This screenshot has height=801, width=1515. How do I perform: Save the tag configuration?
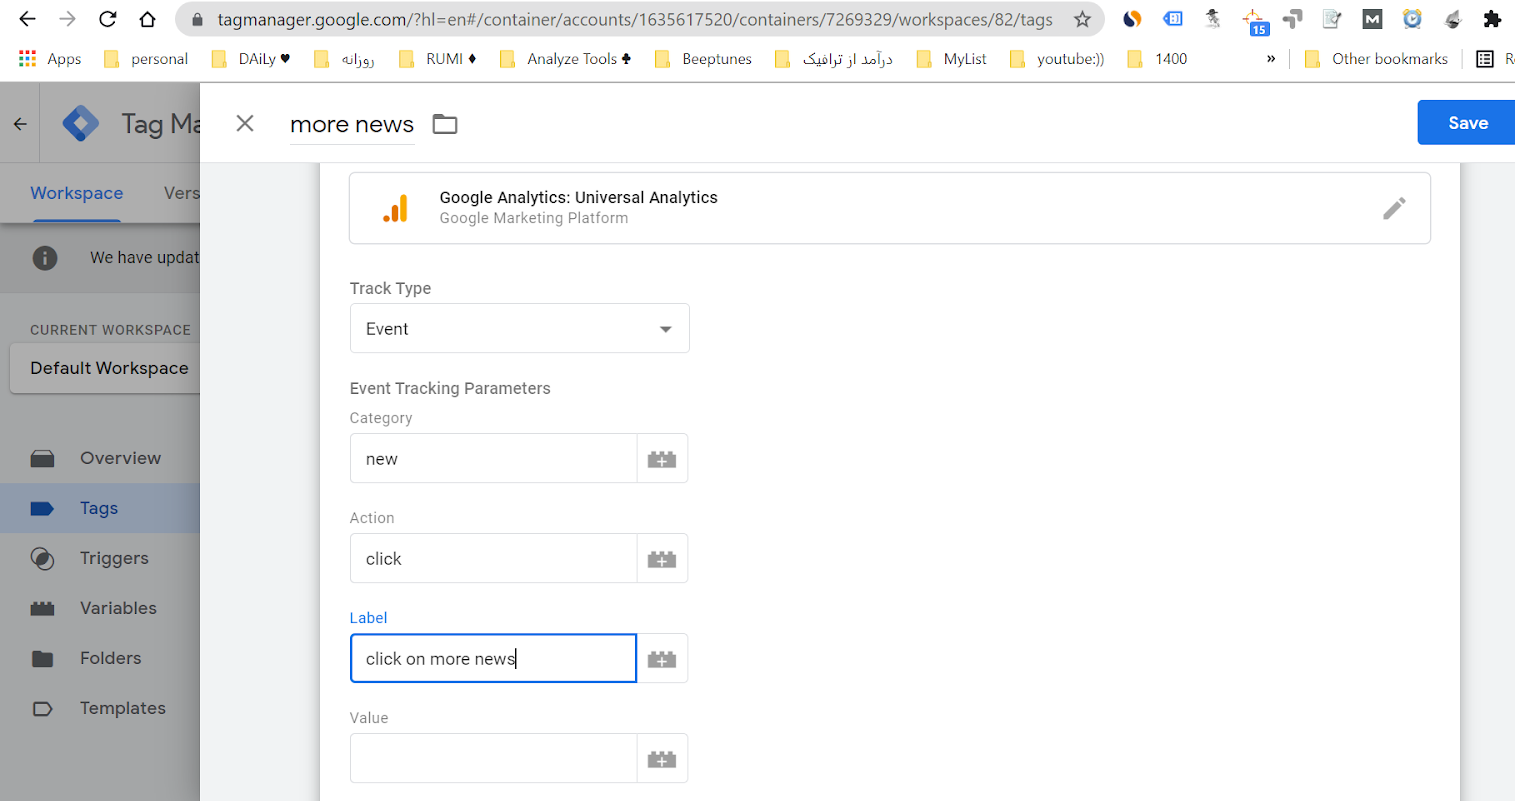point(1467,123)
